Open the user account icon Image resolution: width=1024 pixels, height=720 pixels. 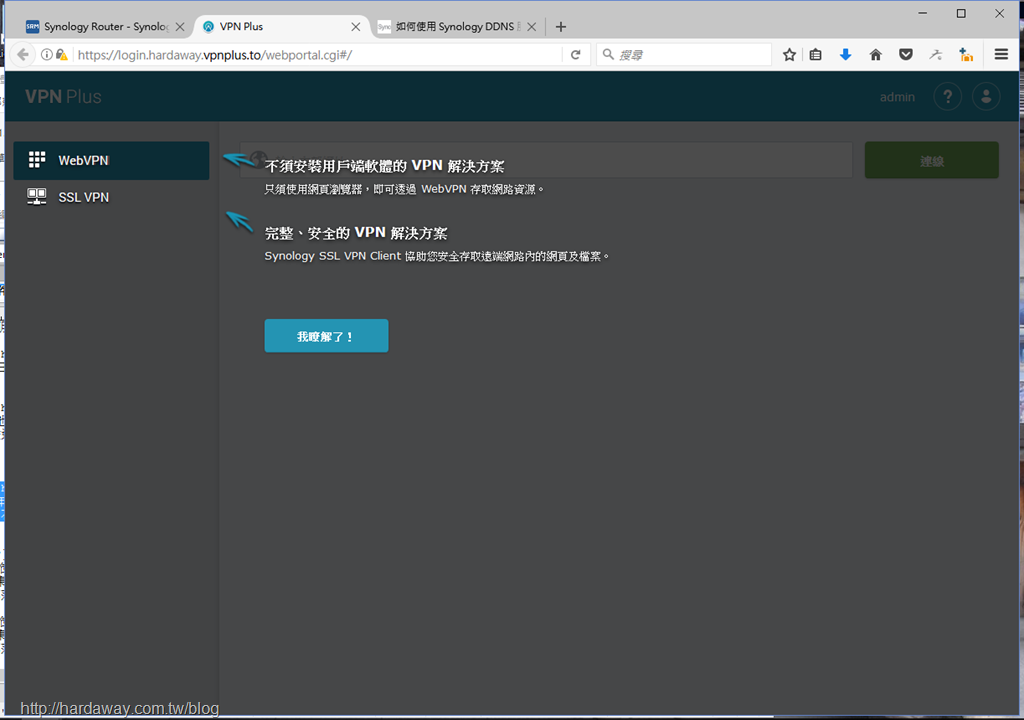click(986, 97)
